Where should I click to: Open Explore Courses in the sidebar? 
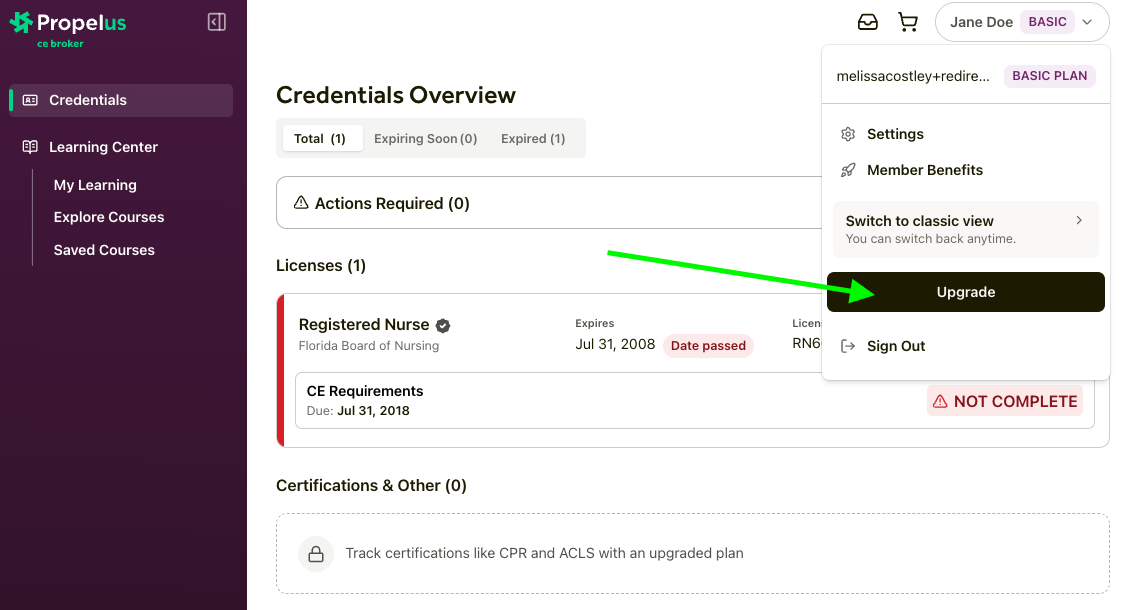(x=109, y=217)
